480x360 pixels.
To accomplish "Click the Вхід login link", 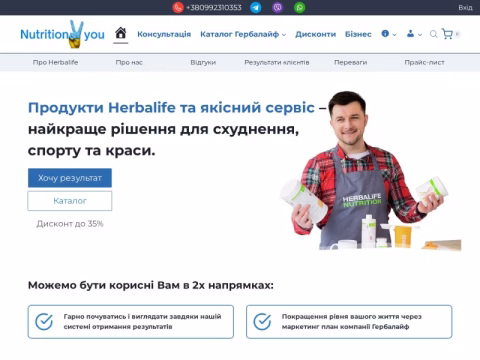I will (465, 7).
